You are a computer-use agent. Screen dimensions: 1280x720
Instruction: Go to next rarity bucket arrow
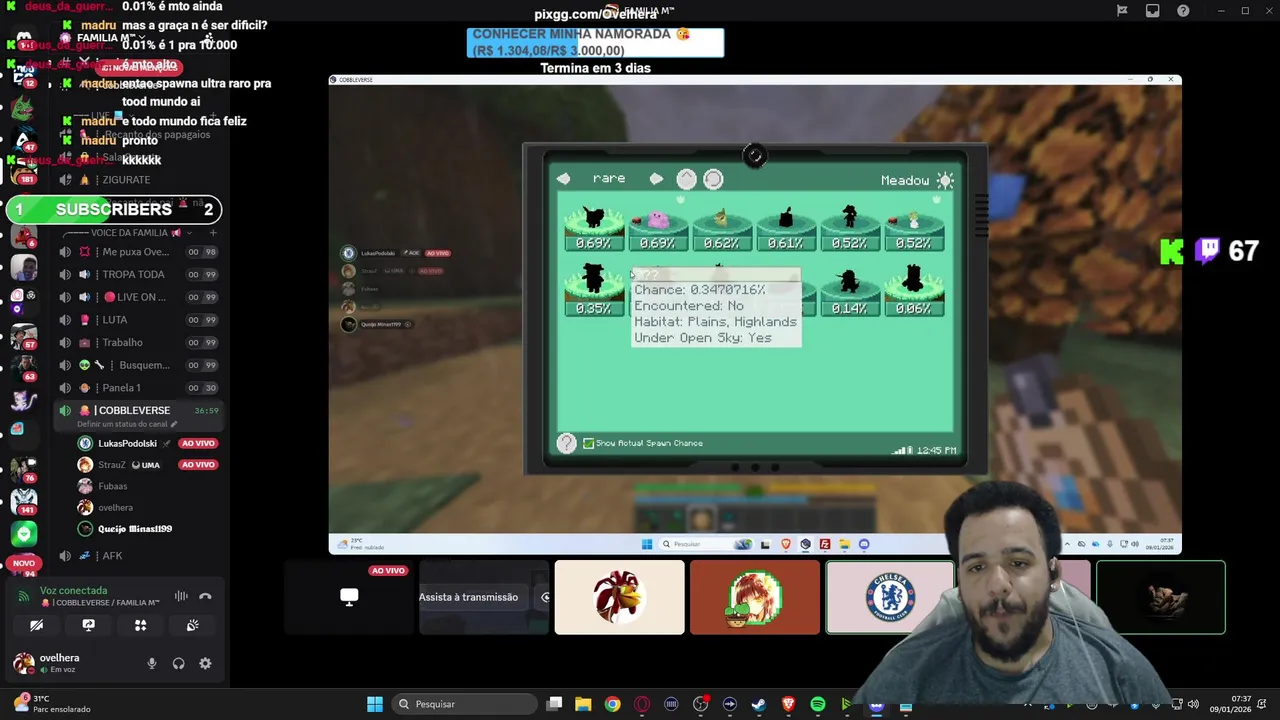click(656, 179)
